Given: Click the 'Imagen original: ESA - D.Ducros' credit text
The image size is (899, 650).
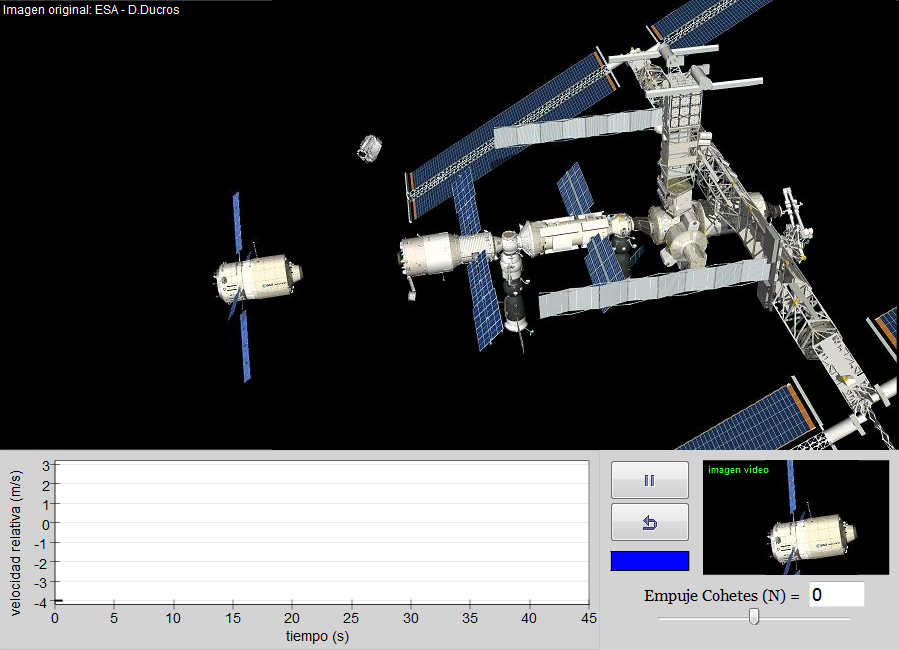Looking at the screenshot, I should [91, 10].
